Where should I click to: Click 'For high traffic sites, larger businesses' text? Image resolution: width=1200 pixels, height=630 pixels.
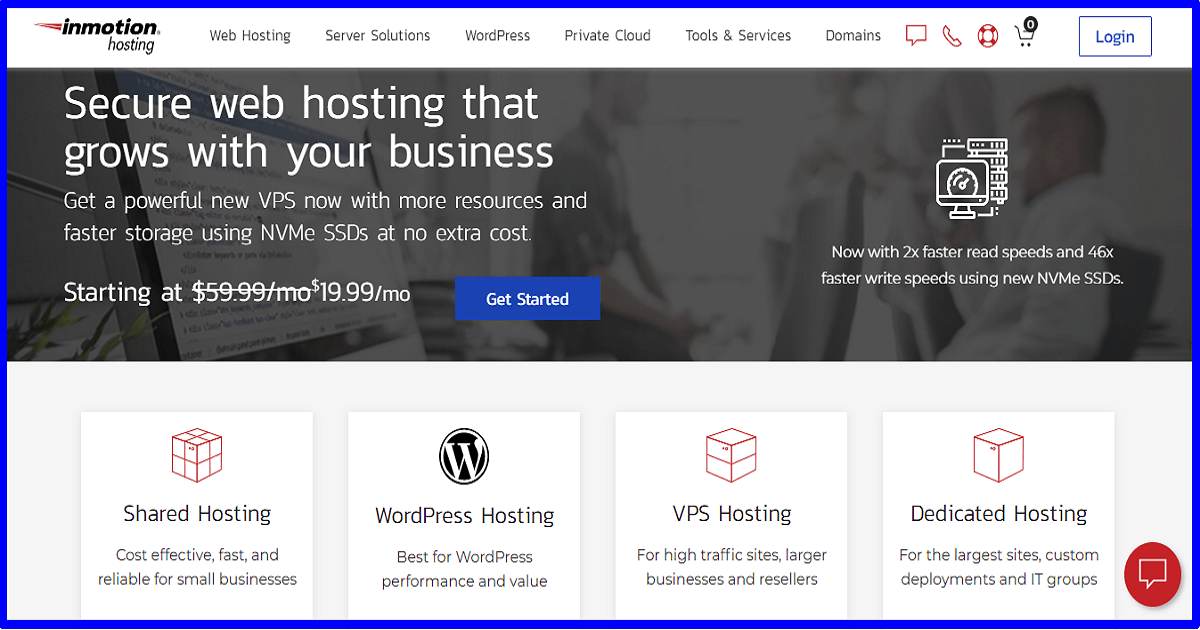click(732, 567)
